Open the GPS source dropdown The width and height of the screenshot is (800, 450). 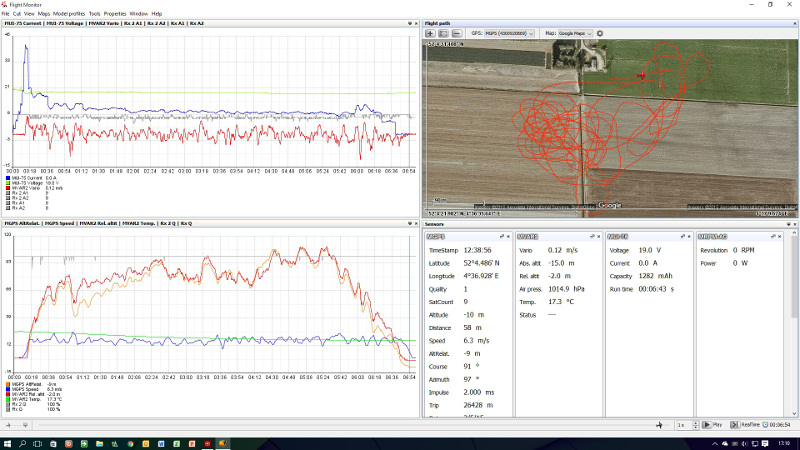[509, 33]
